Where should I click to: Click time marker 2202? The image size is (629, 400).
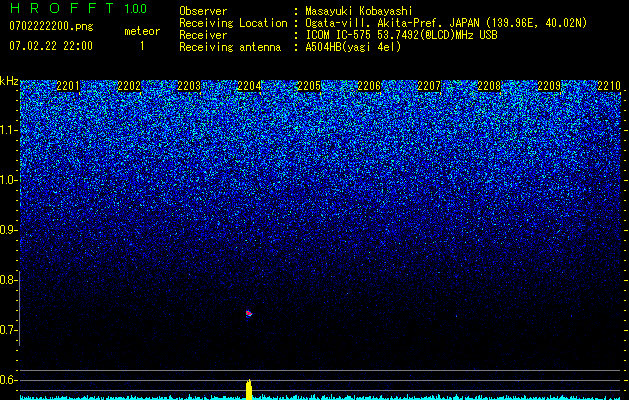tap(129, 86)
